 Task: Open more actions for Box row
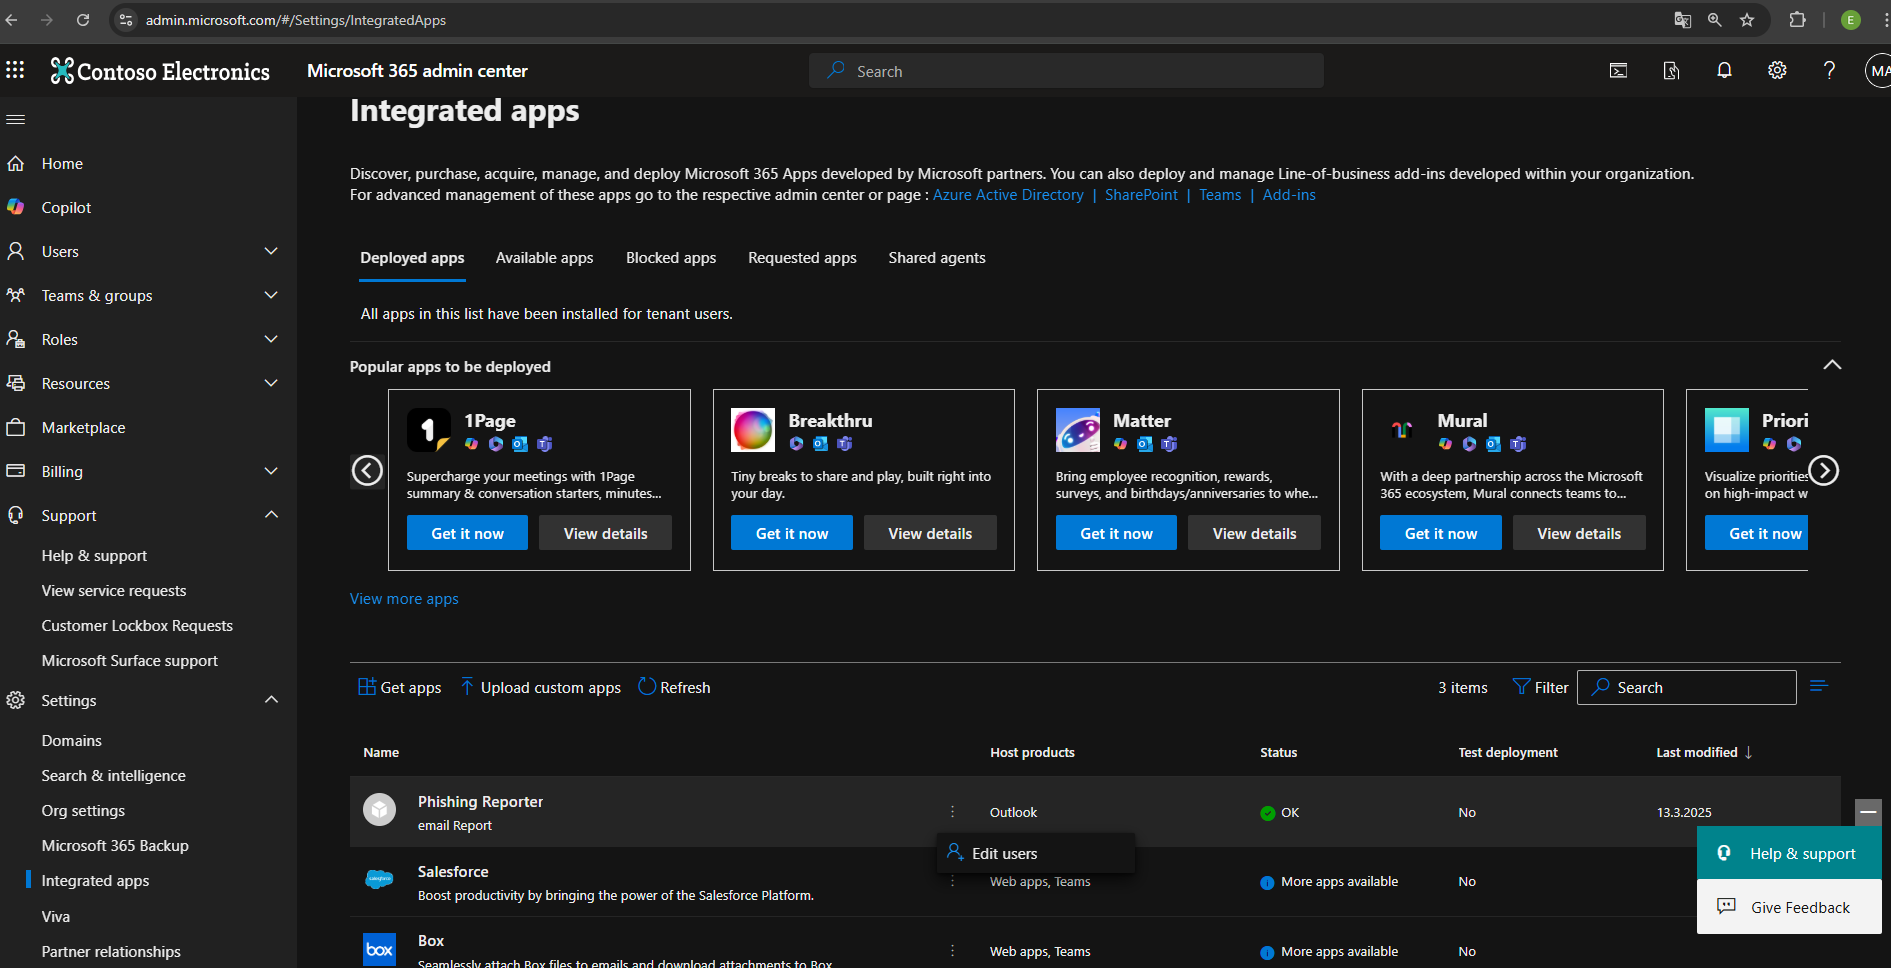pos(952,951)
